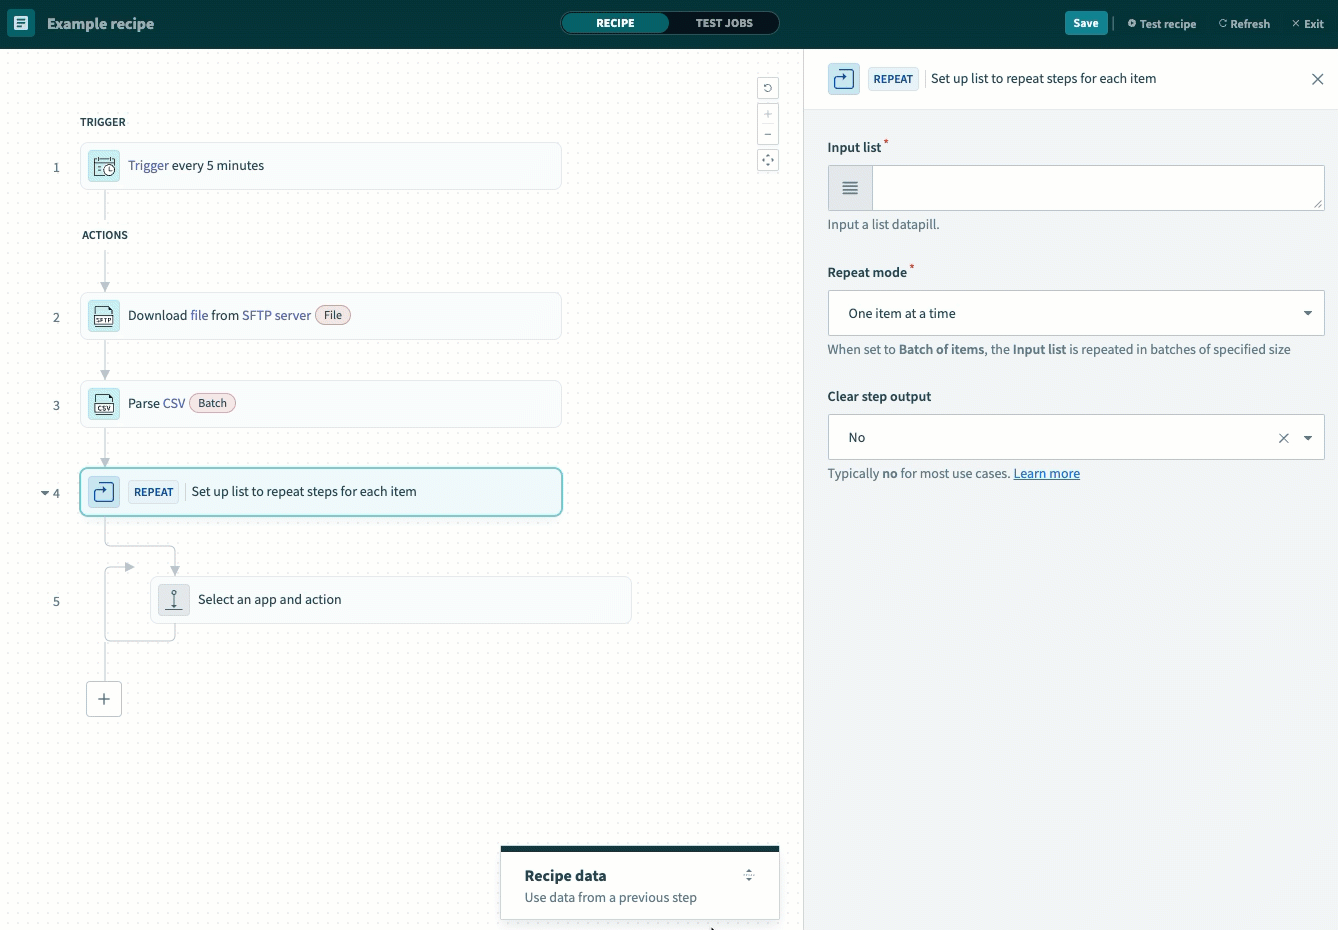Click the canvas undo/reset icon
1338x930 pixels.
[768, 88]
